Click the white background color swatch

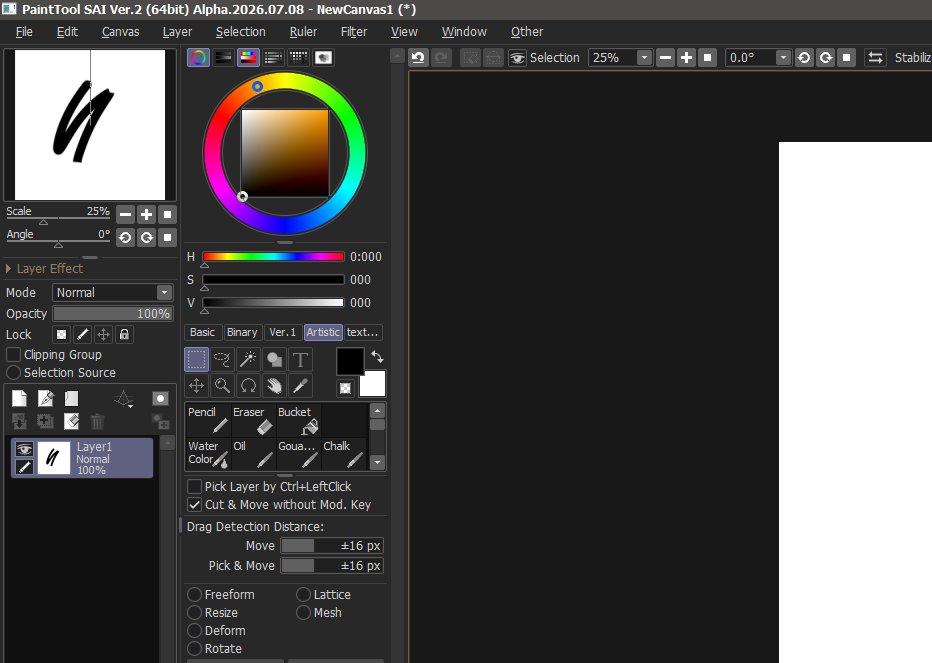tap(373, 384)
